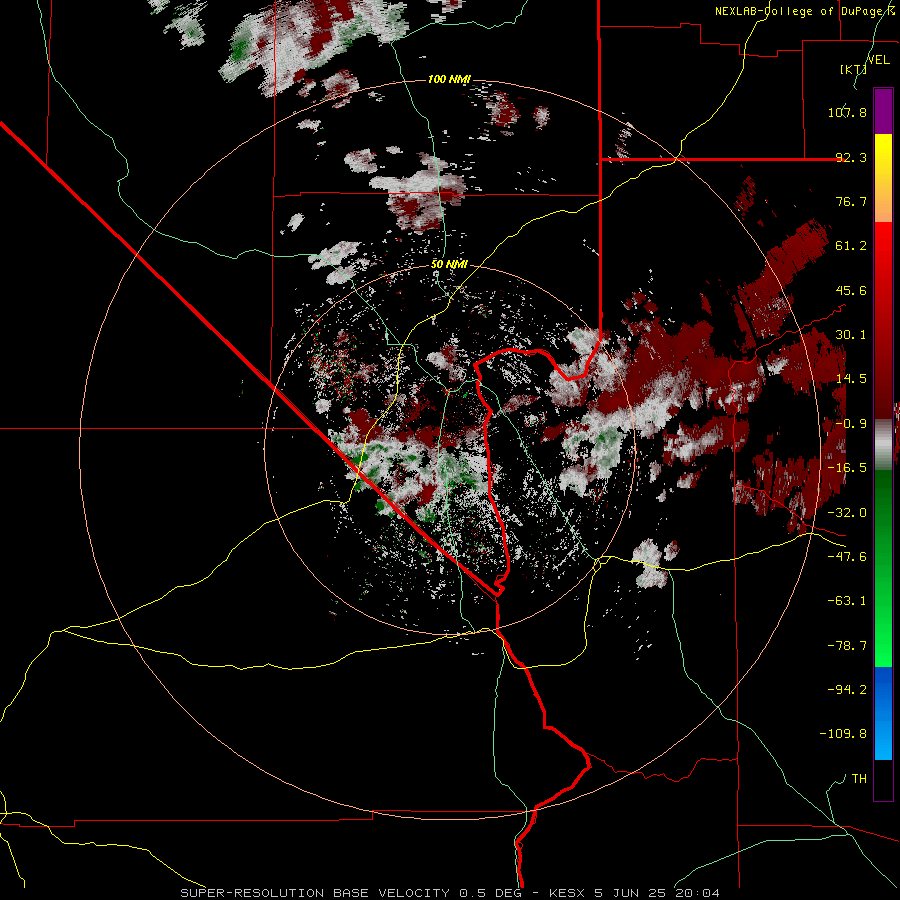The width and height of the screenshot is (900, 900).
Task: Click the 107.8 scale value
Action: pyautogui.click(x=847, y=112)
